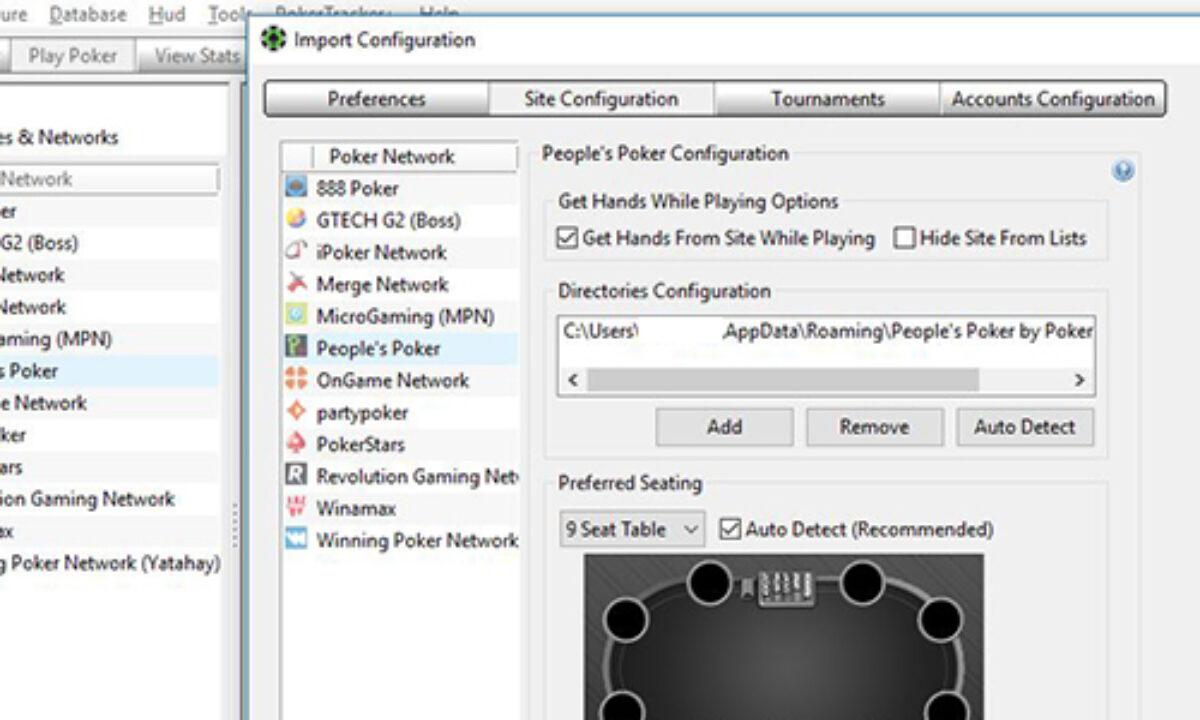Open View Stats tab in main window

coord(192,56)
